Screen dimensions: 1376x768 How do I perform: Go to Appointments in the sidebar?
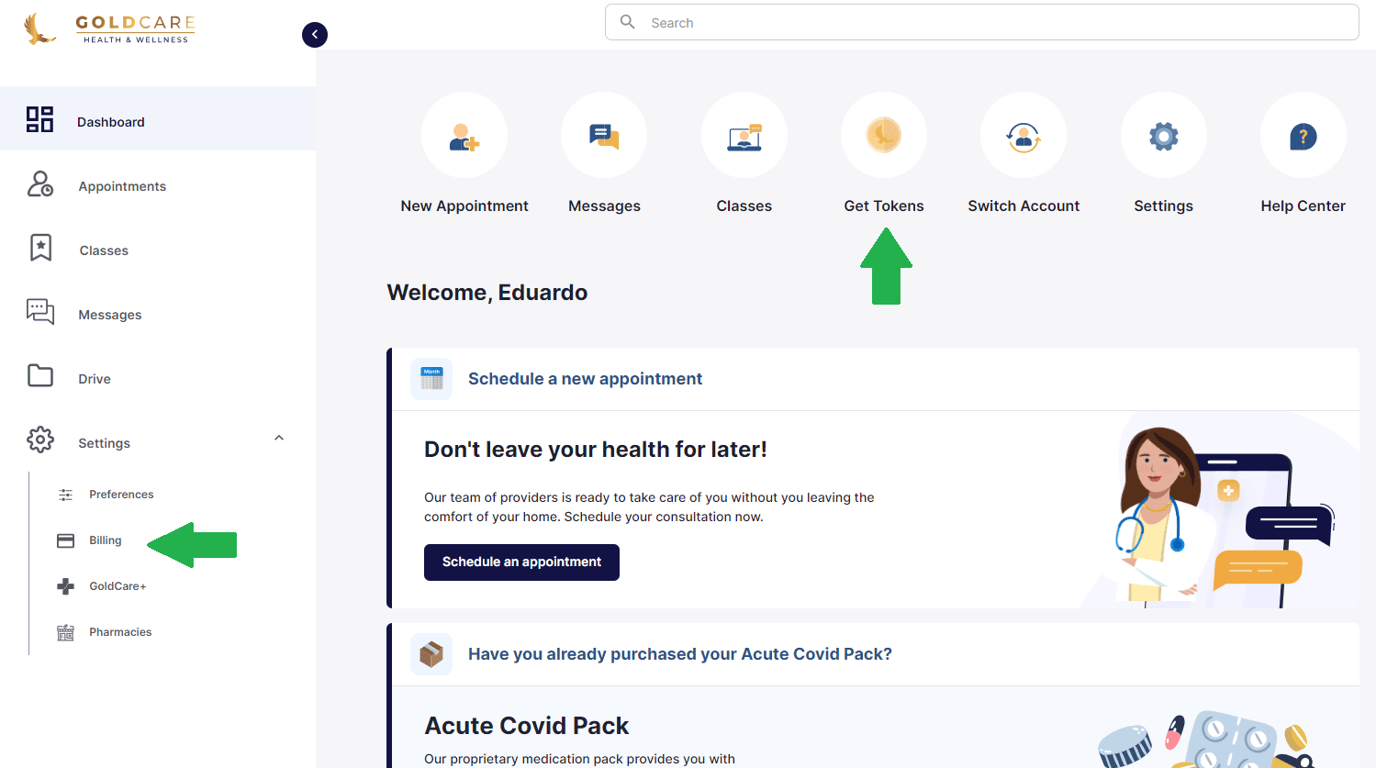tap(122, 186)
